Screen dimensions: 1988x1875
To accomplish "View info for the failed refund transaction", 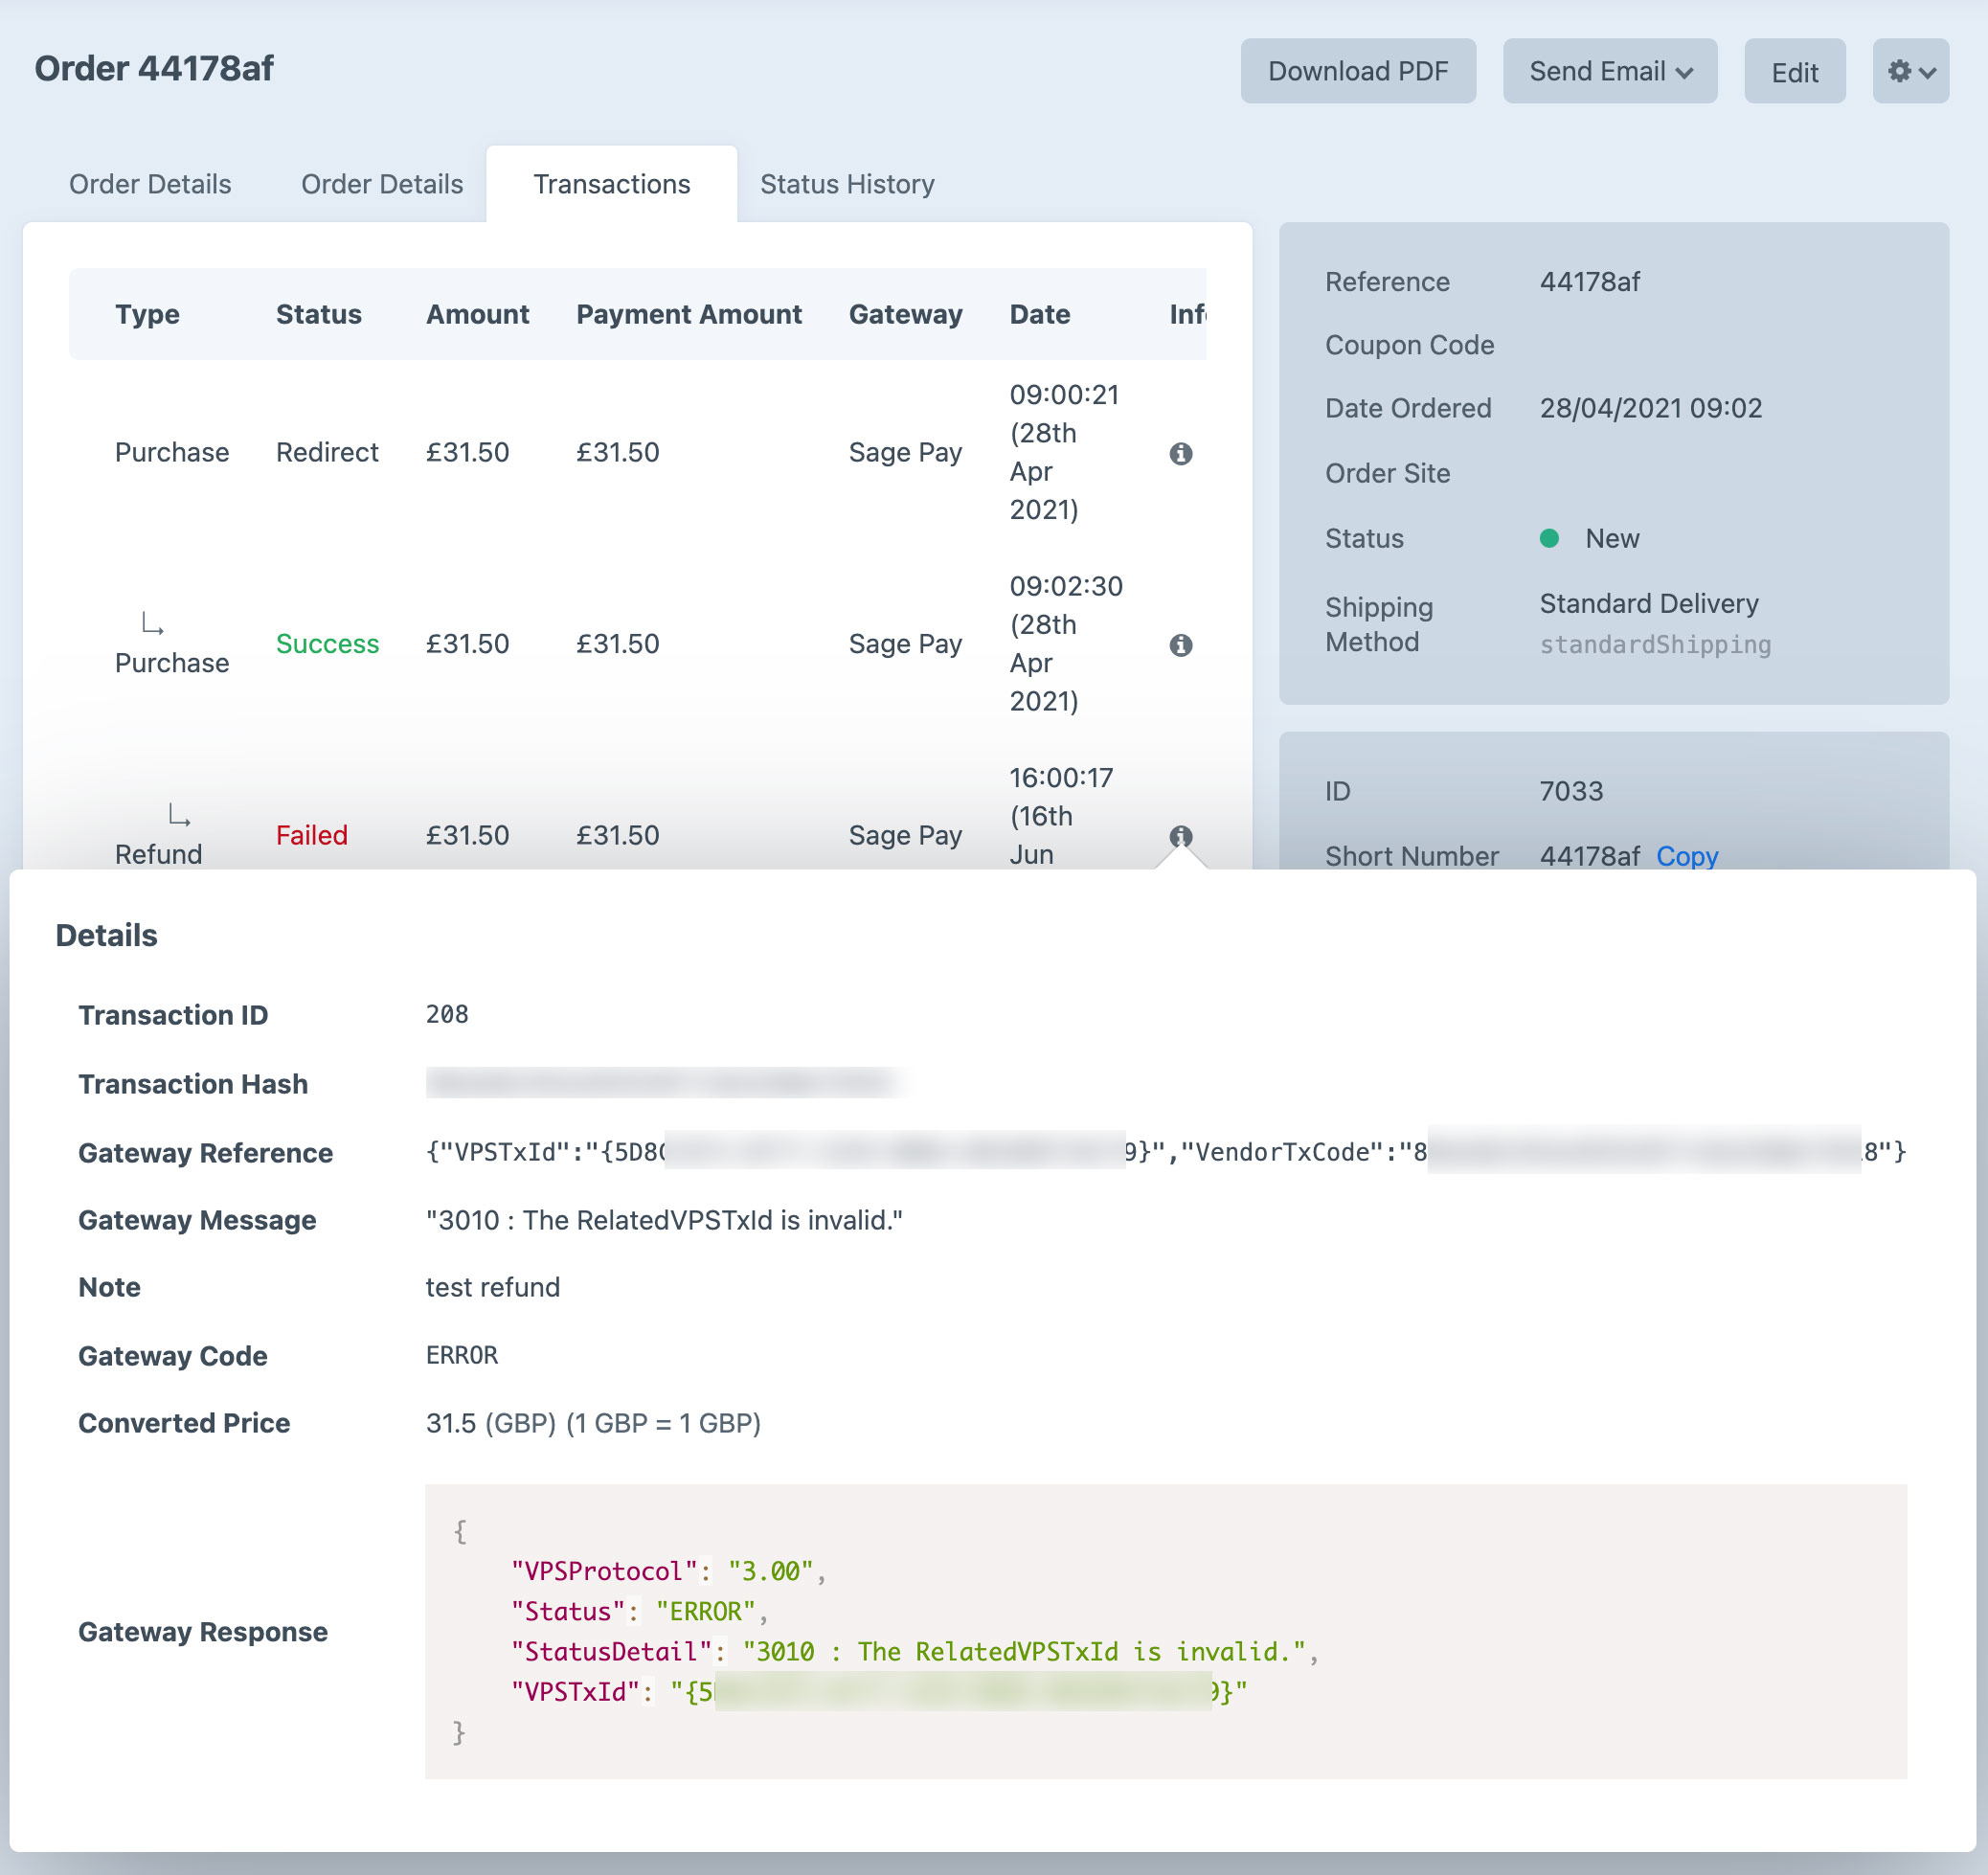I will [x=1181, y=836].
